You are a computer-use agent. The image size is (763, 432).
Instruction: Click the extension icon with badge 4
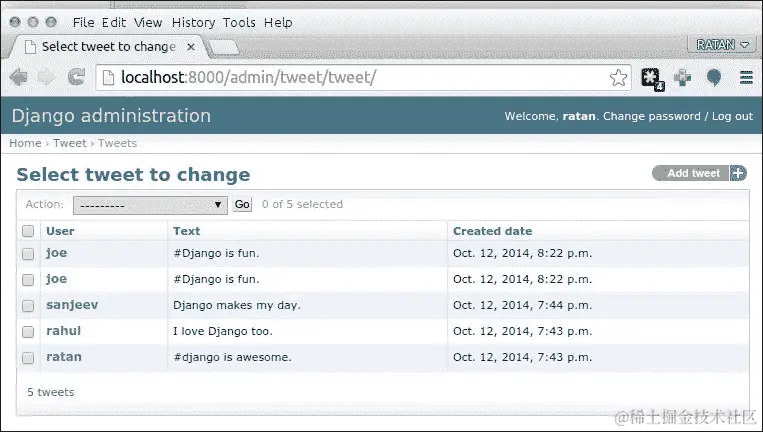[x=651, y=77]
